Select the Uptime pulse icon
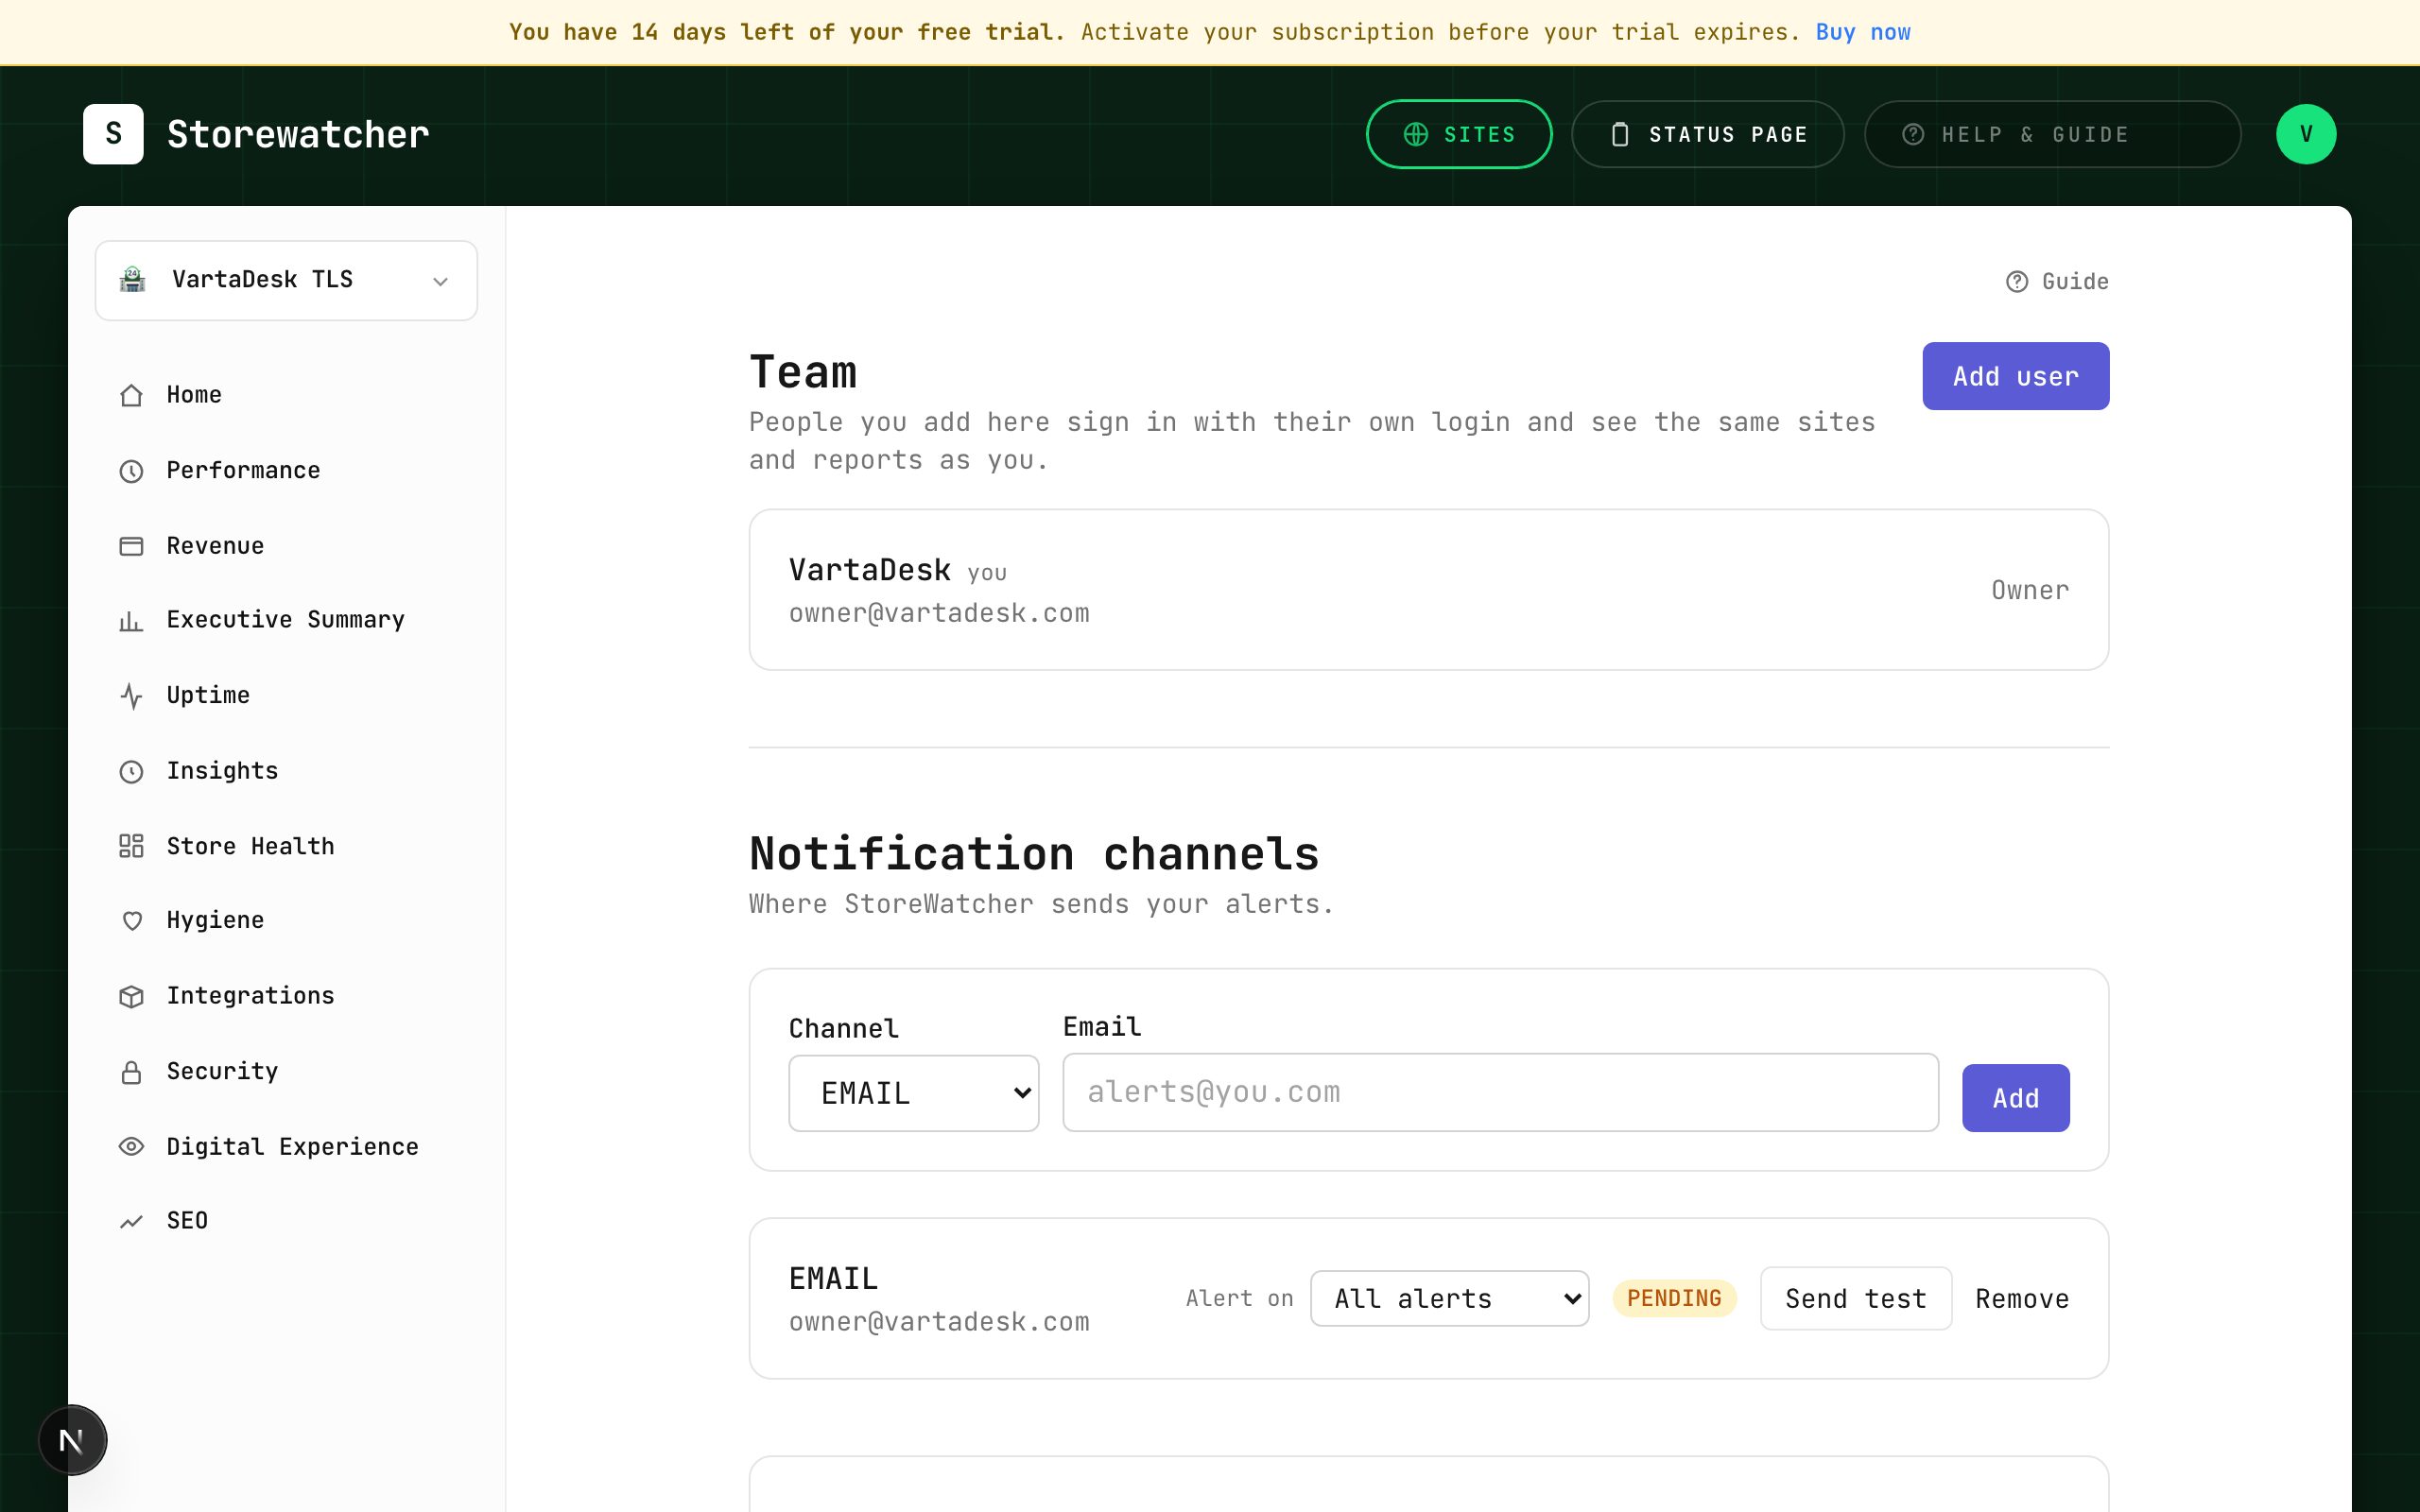The height and width of the screenshot is (1512, 2420). (131, 696)
